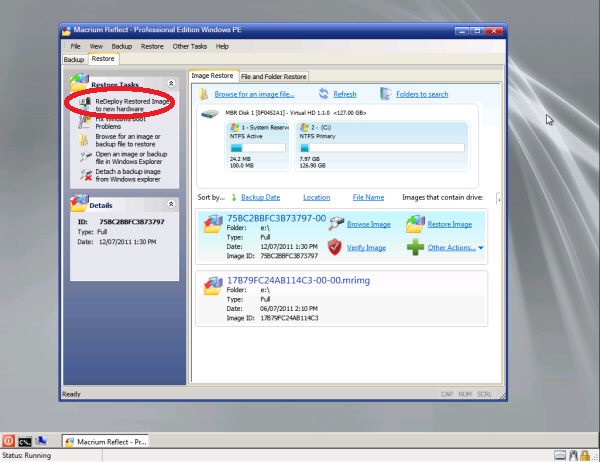Screen dimensions: 600x462
Task: Click Browse for an image file link
Action: [254, 94]
